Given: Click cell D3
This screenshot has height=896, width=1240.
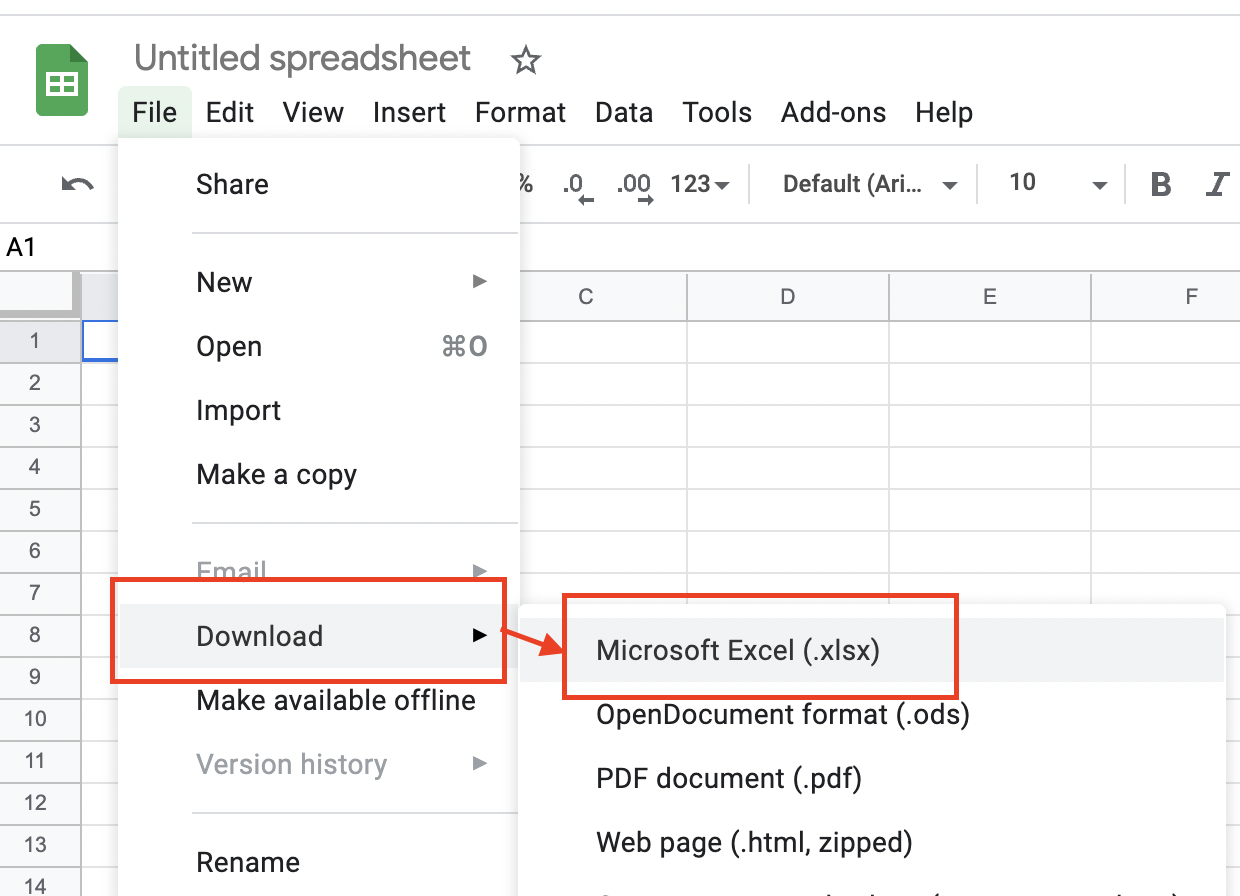Looking at the screenshot, I should pos(788,425).
